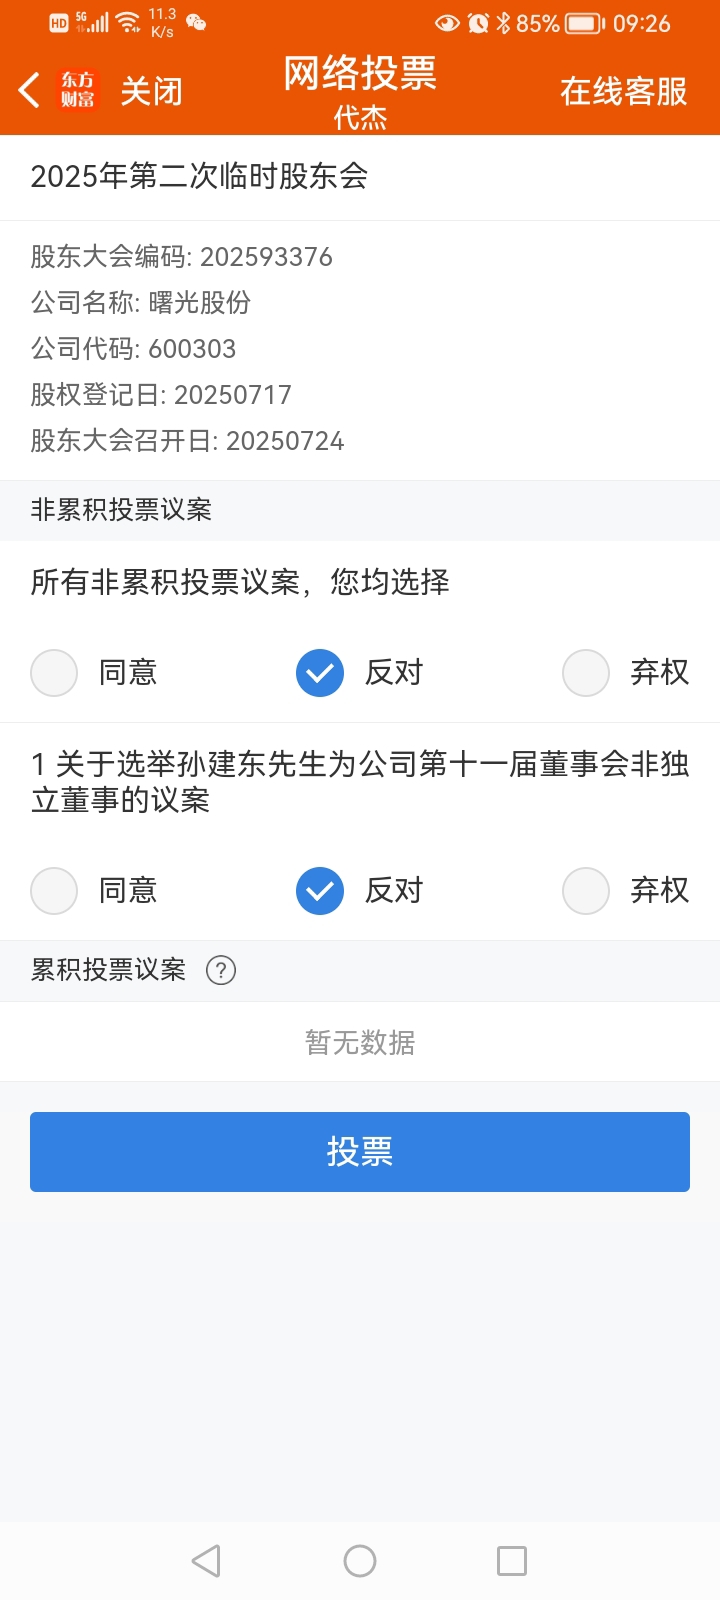The height and width of the screenshot is (1600, 720).
Task: Tap the 东方财富 logo icon
Action: 78,90
